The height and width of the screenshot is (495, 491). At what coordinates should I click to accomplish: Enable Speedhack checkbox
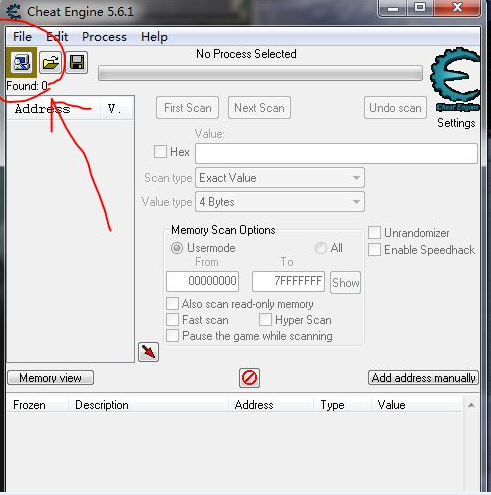(x=374, y=249)
